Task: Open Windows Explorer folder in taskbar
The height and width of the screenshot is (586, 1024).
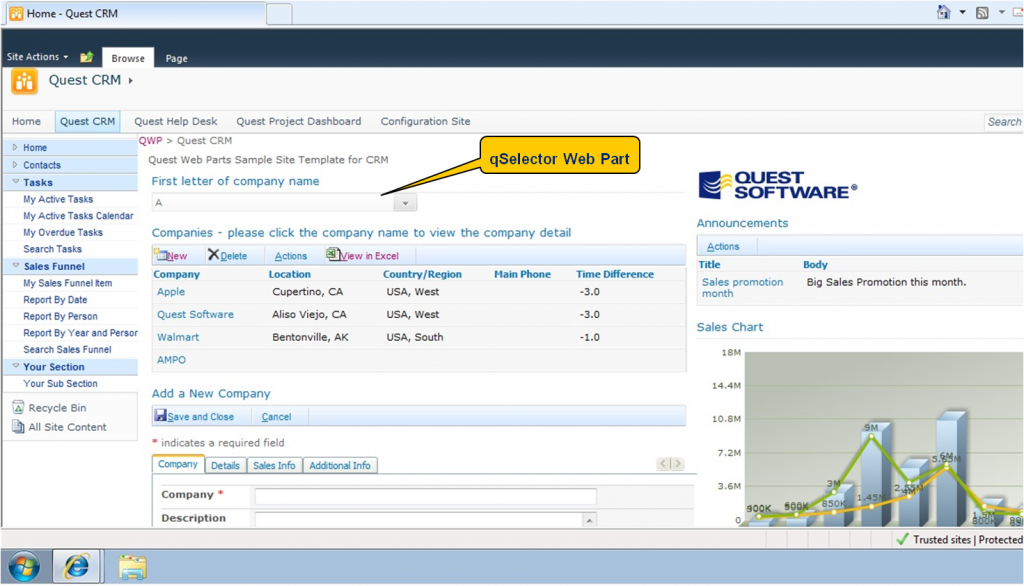Action: click(x=133, y=566)
